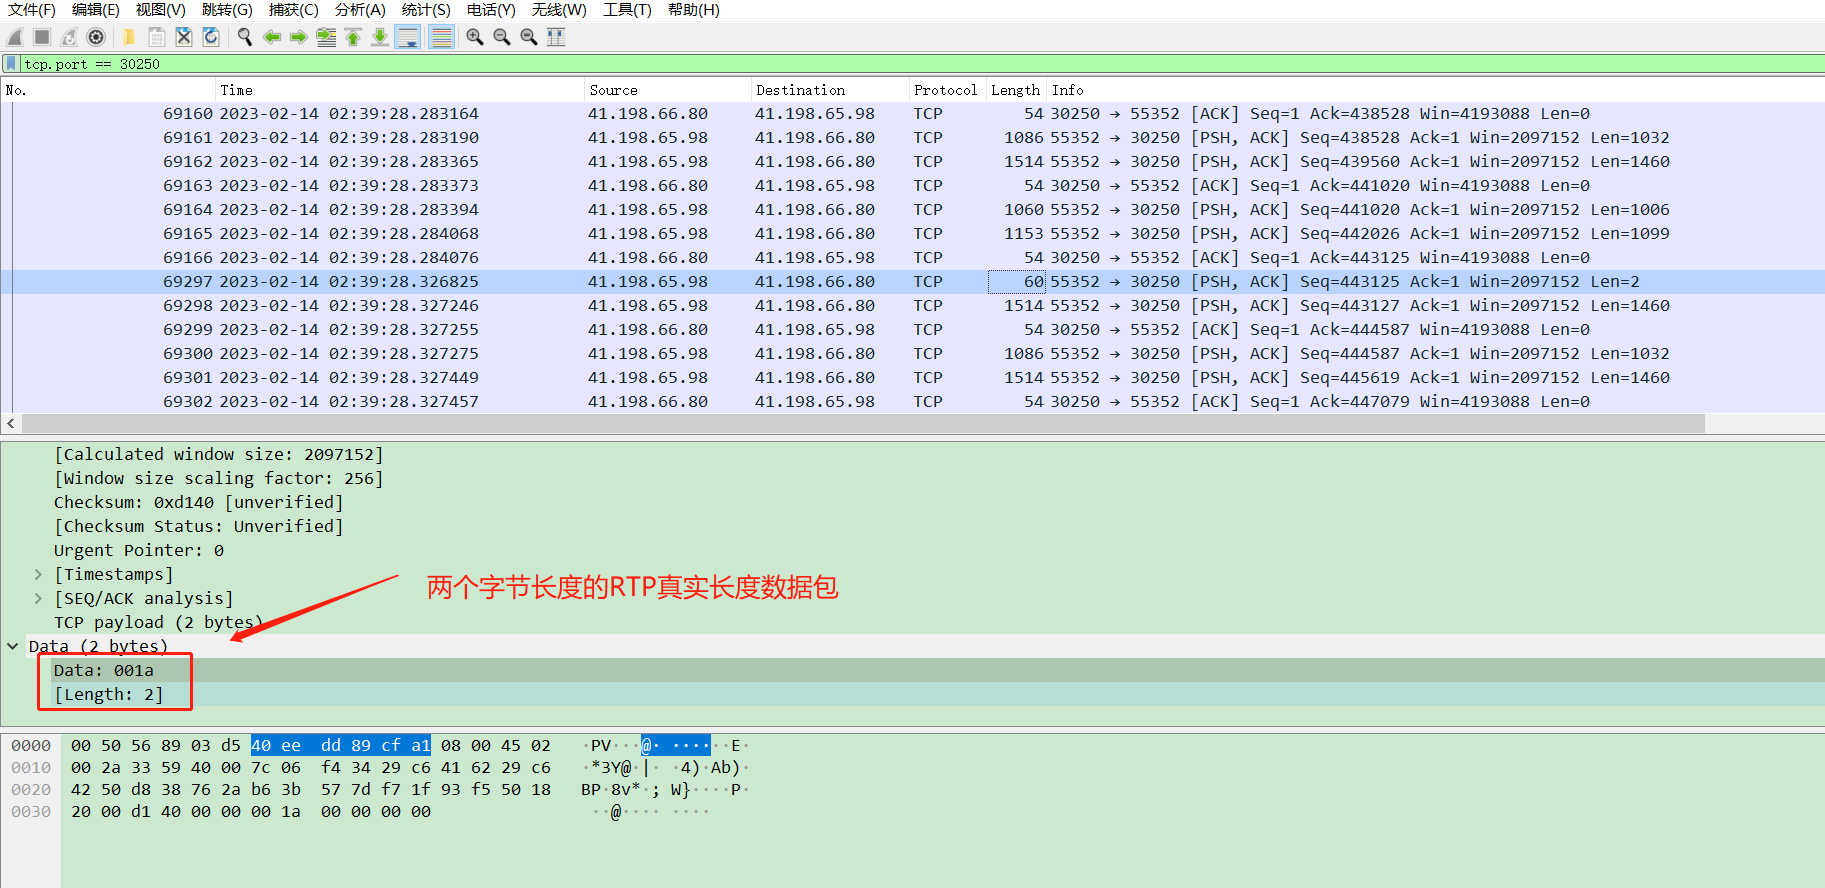The image size is (1825, 888).
Task: Click the filter bookmark icon
Action: 11,64
